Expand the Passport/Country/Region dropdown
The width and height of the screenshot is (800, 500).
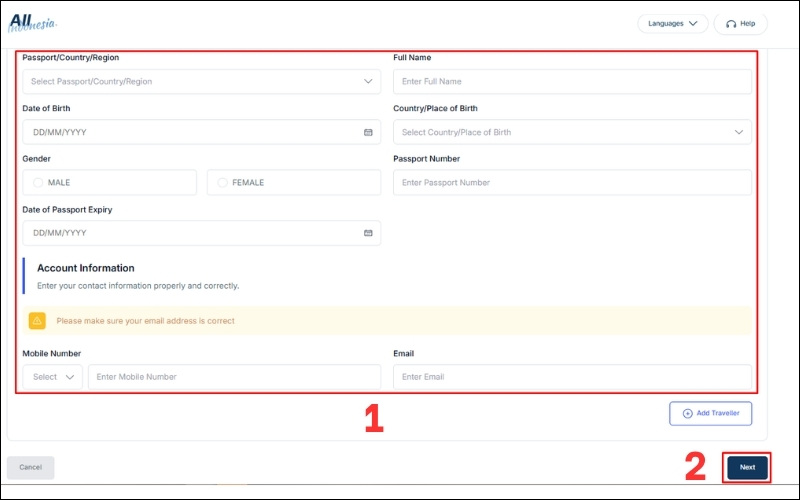point(201,82)
